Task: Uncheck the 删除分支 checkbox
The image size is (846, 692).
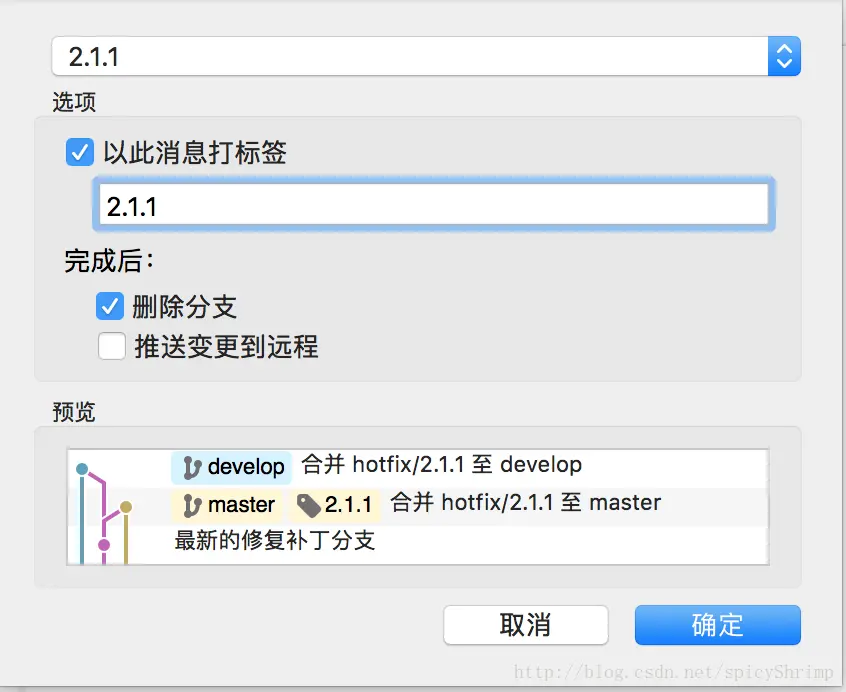Action: [110, 306]
